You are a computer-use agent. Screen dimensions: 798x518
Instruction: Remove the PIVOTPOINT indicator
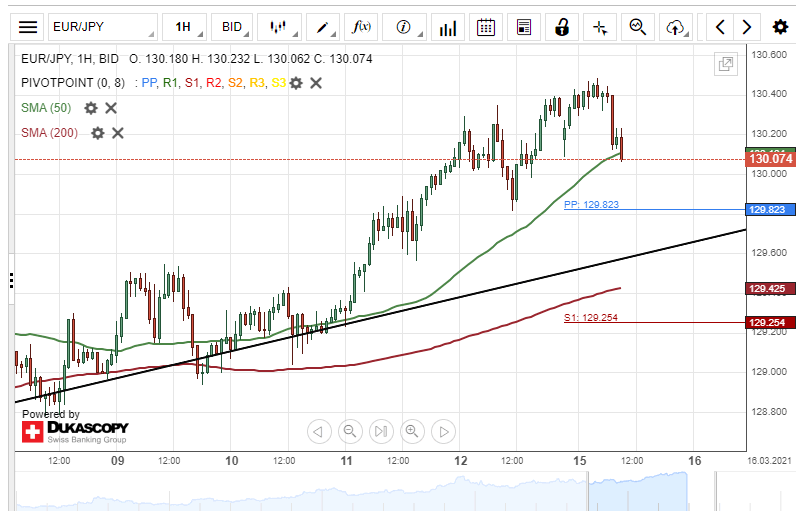pos(315,83)
